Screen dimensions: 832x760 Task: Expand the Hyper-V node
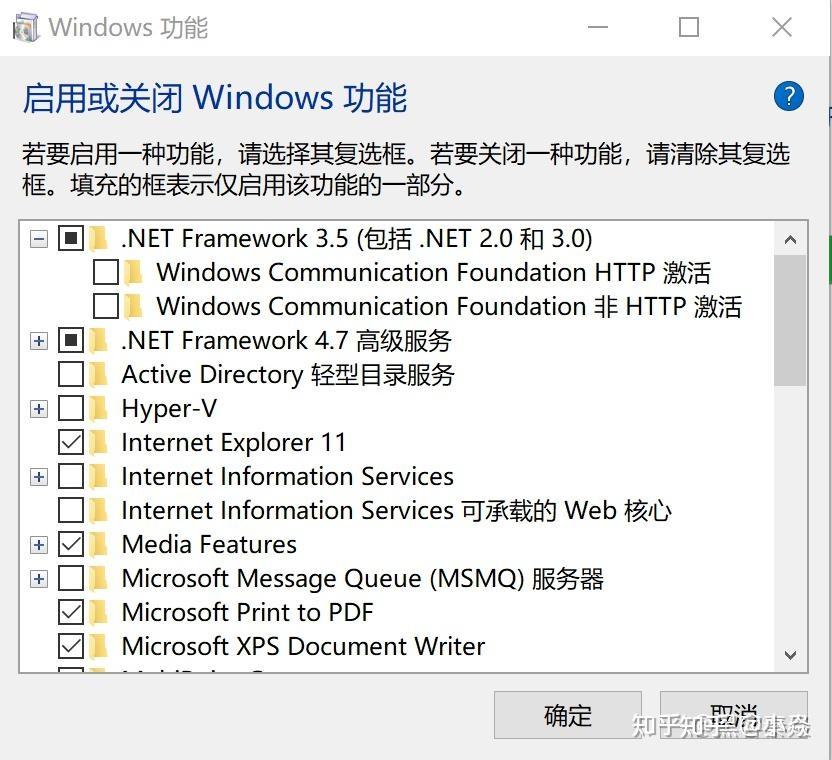38,408
